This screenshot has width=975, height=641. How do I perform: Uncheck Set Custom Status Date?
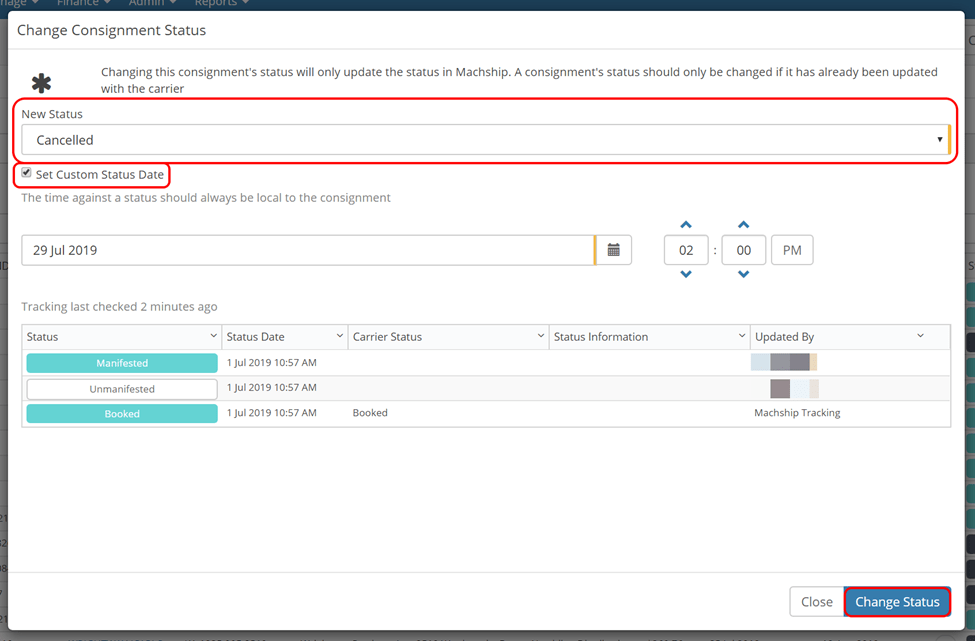[25, 173]
